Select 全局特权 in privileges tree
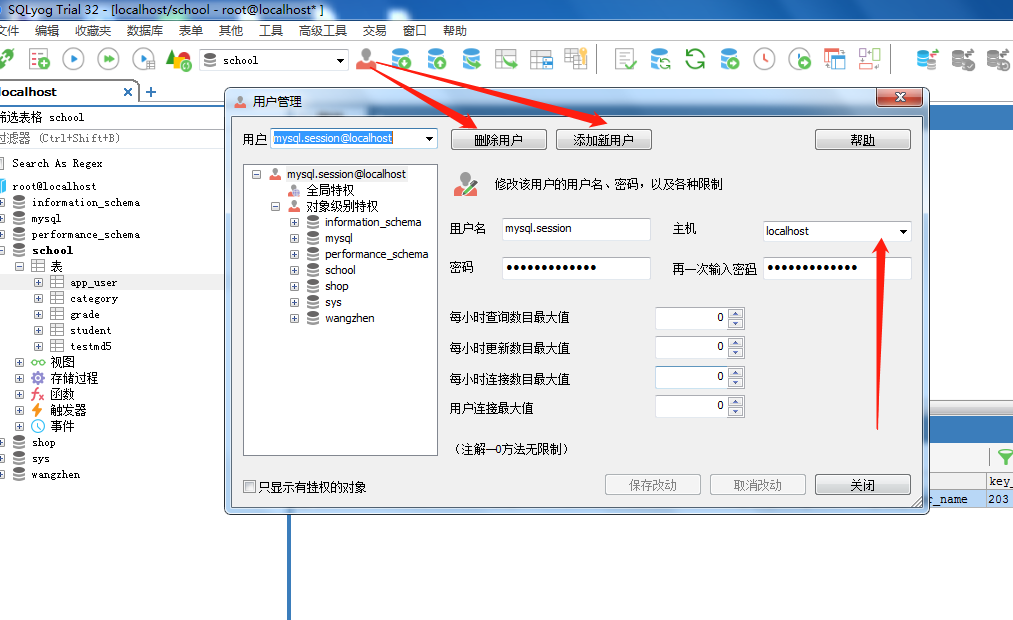 tap(330, 191)
